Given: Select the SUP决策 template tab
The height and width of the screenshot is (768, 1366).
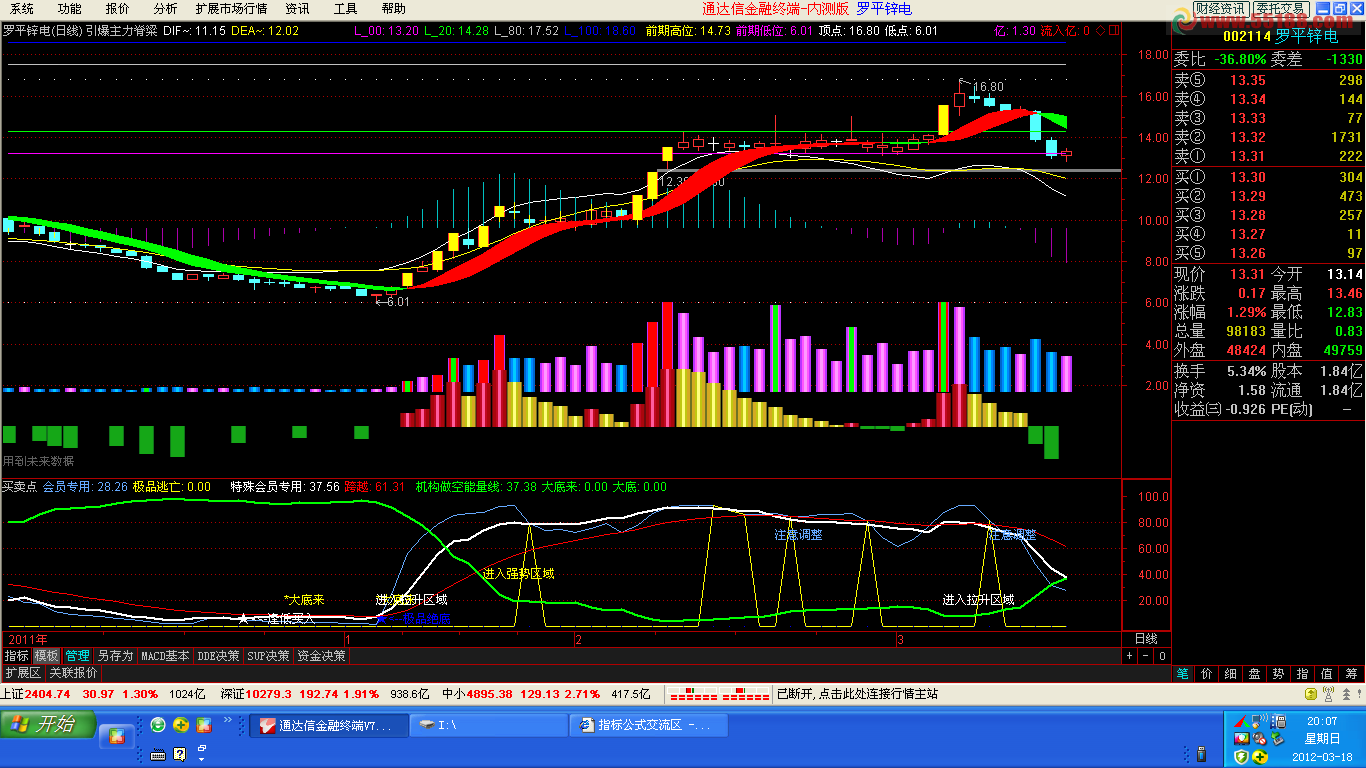Looking at the screenshot, I should [269, 656].
